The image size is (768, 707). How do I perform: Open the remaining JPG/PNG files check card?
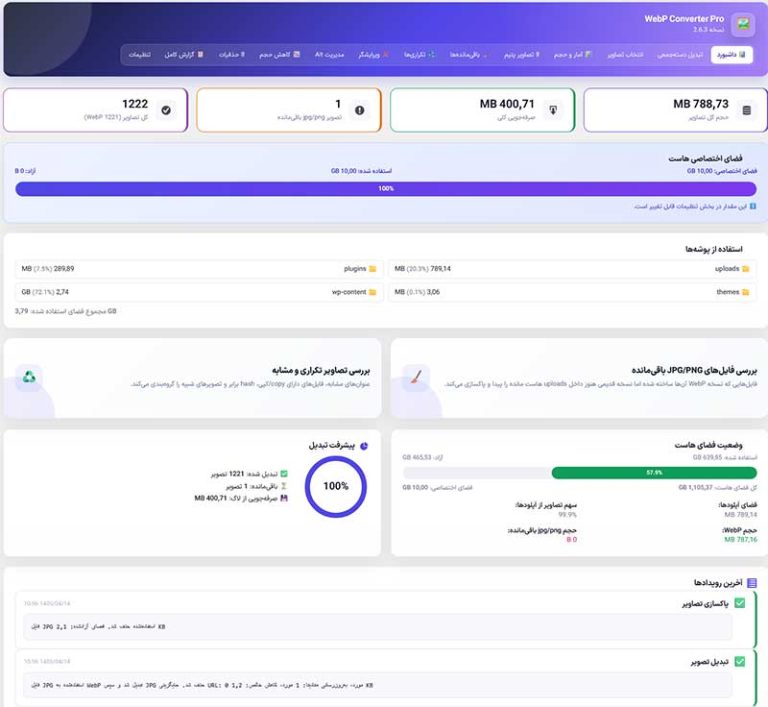pos(579,378)
